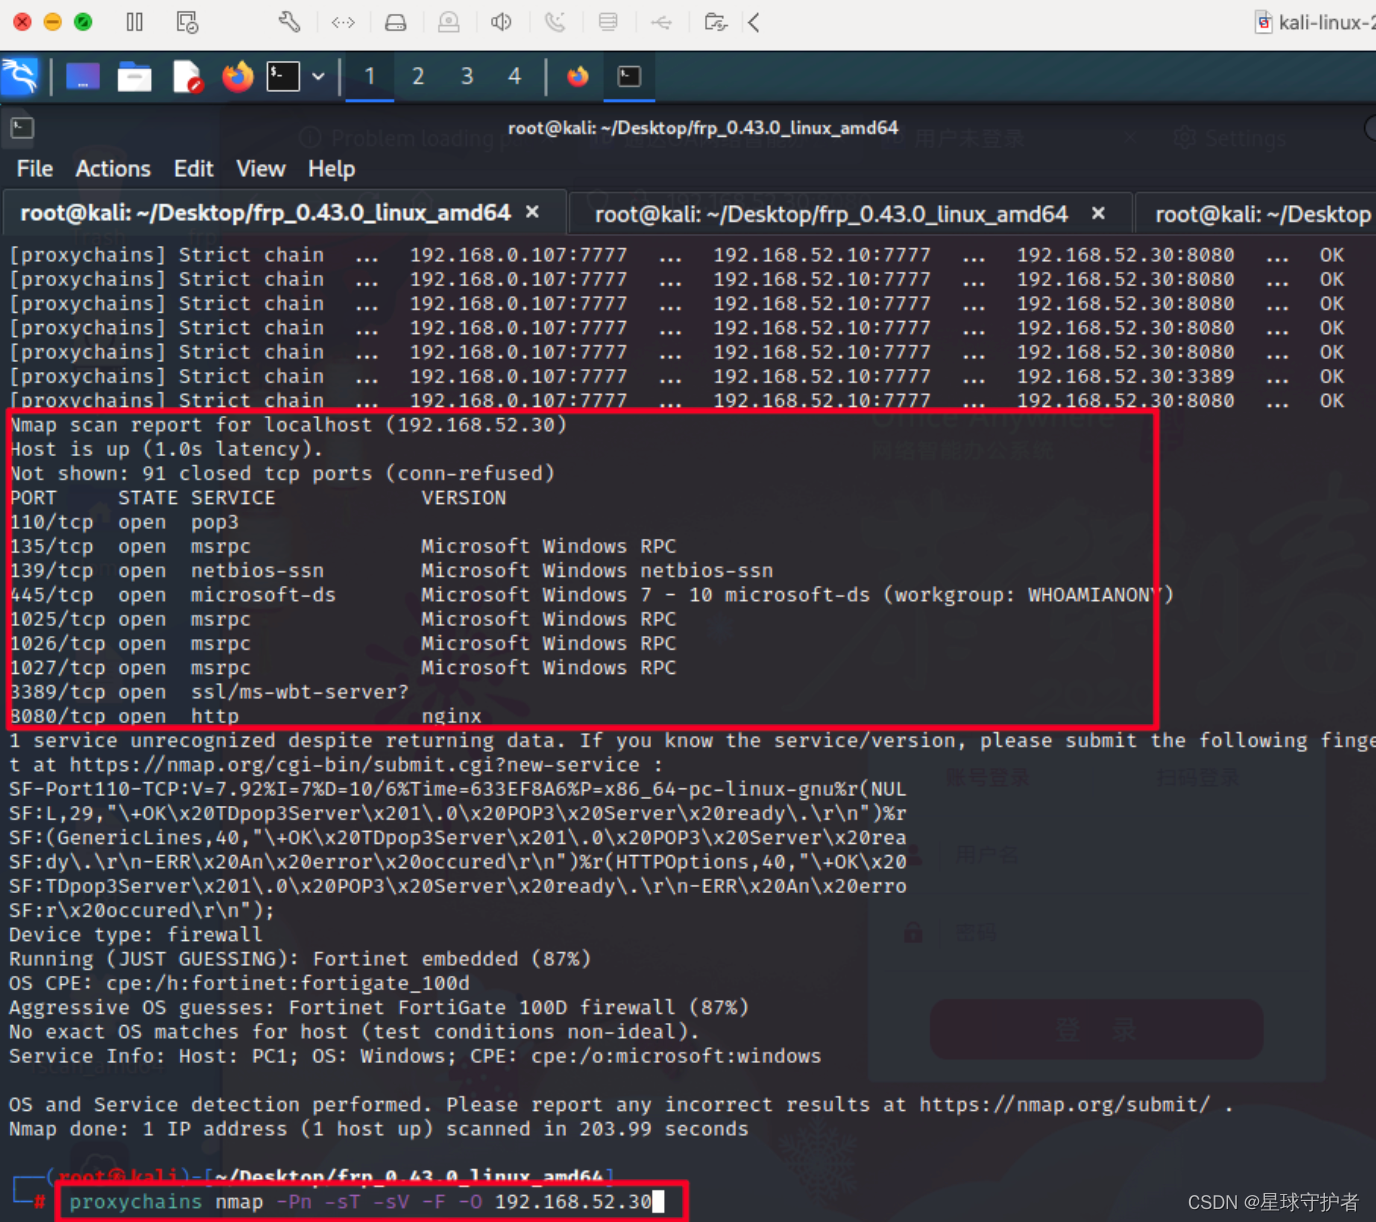Viewport: 1376px width, 1222px height.
Task: Click the 110/tcp pop3 row
Action: pyautogui.click(x=124, y=522)
